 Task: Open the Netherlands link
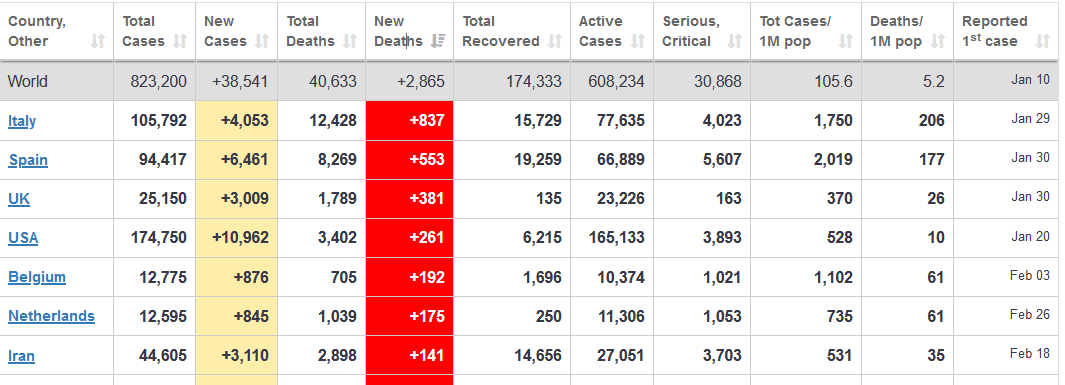click(x=52, y=316)
